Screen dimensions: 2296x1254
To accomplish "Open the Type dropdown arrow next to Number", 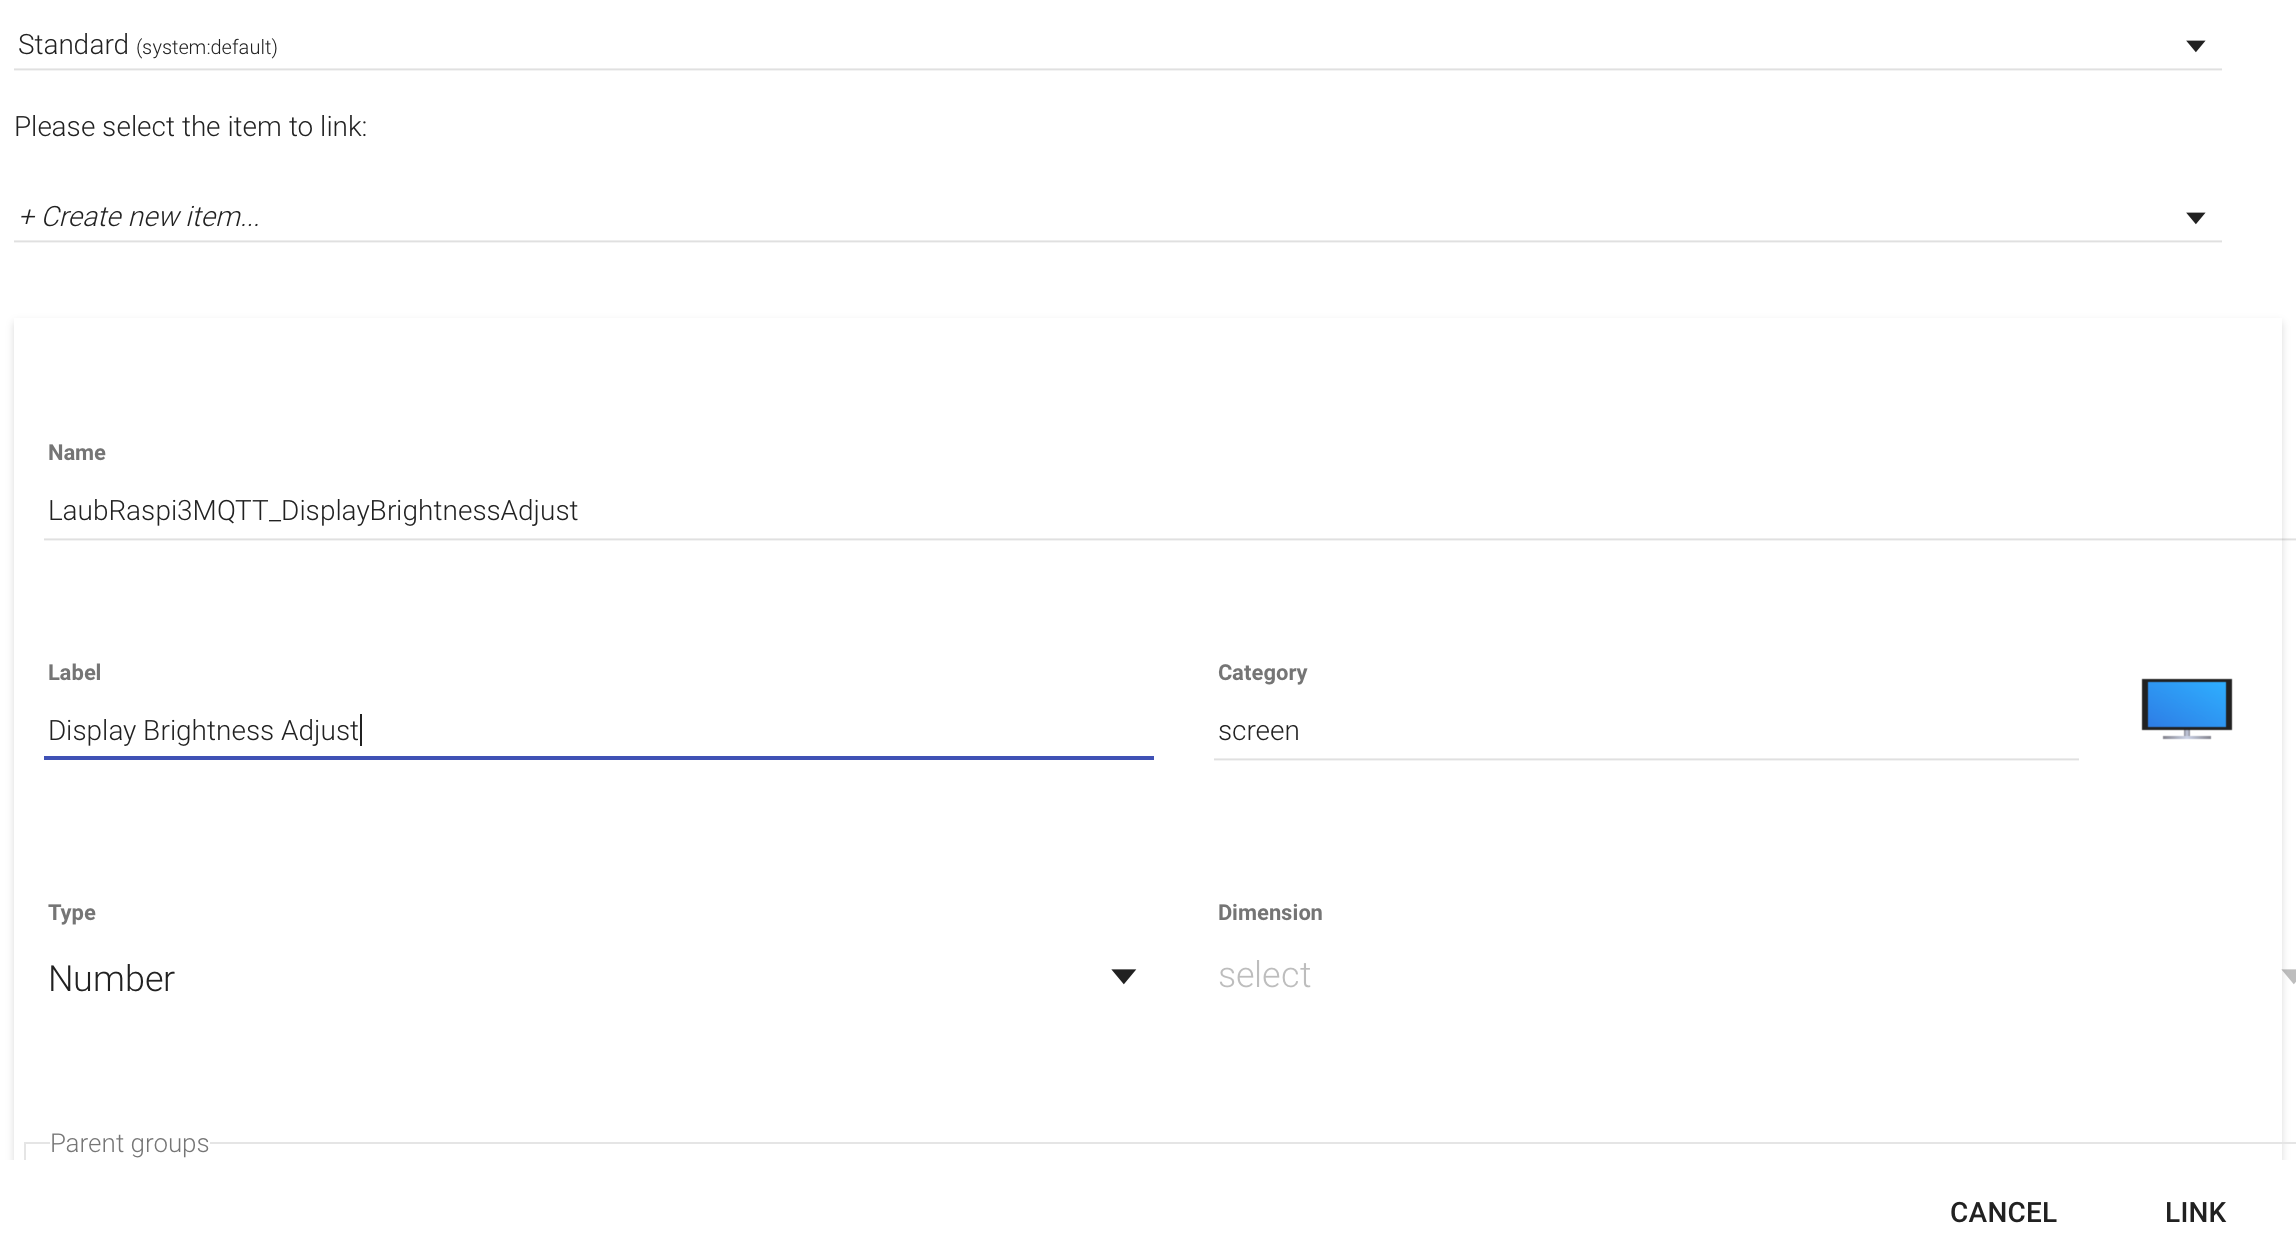I will pos(1123,976).
